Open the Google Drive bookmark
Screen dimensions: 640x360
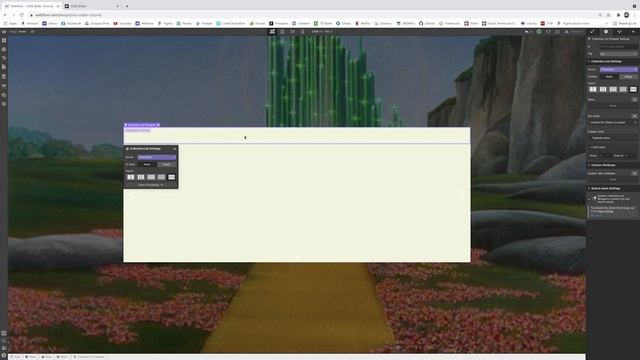(x=97, y=23)
